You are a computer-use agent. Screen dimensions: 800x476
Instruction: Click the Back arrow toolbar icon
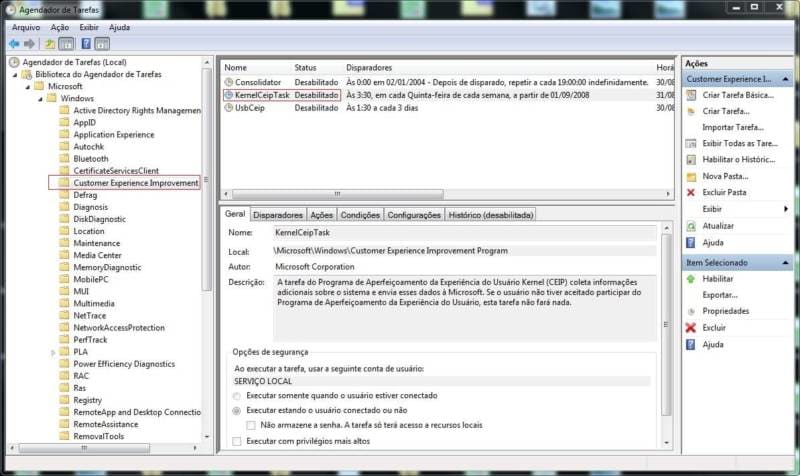tap(14, 44)
